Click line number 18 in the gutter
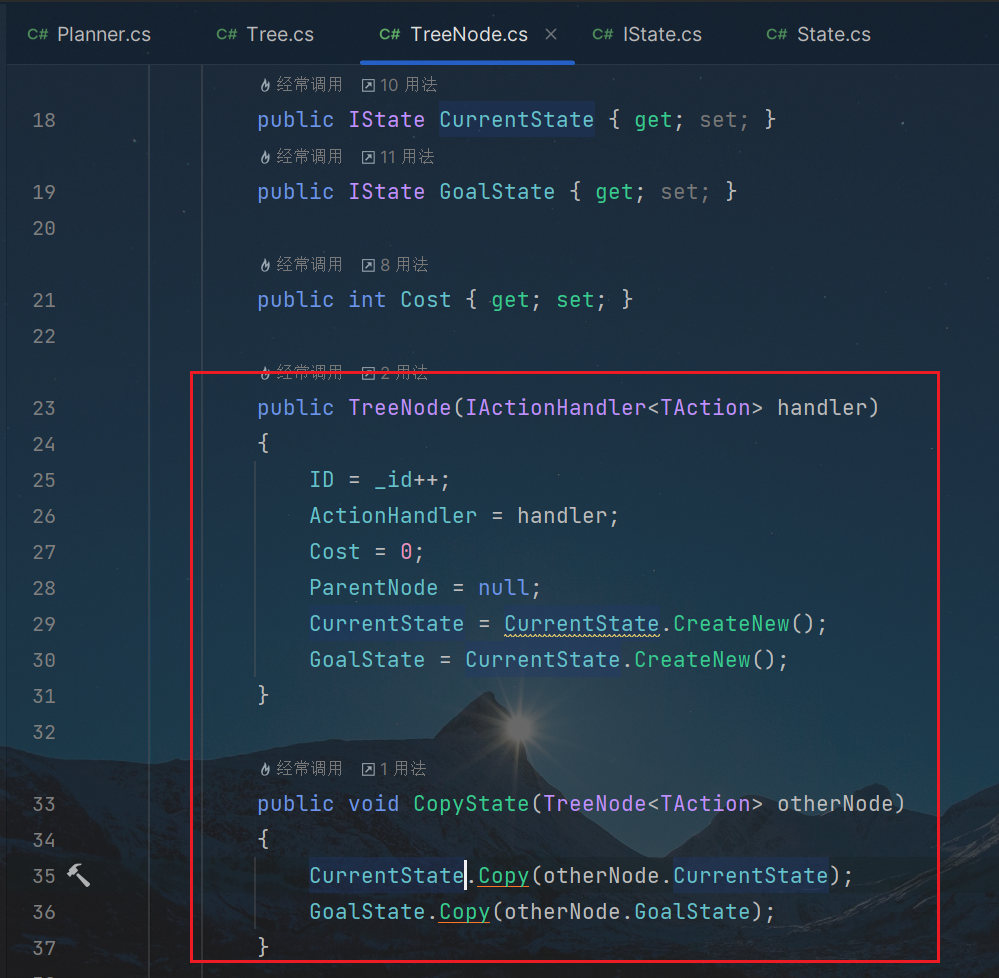Image resolution: width=999 pixels, height=978 pixels. (44, 120)
